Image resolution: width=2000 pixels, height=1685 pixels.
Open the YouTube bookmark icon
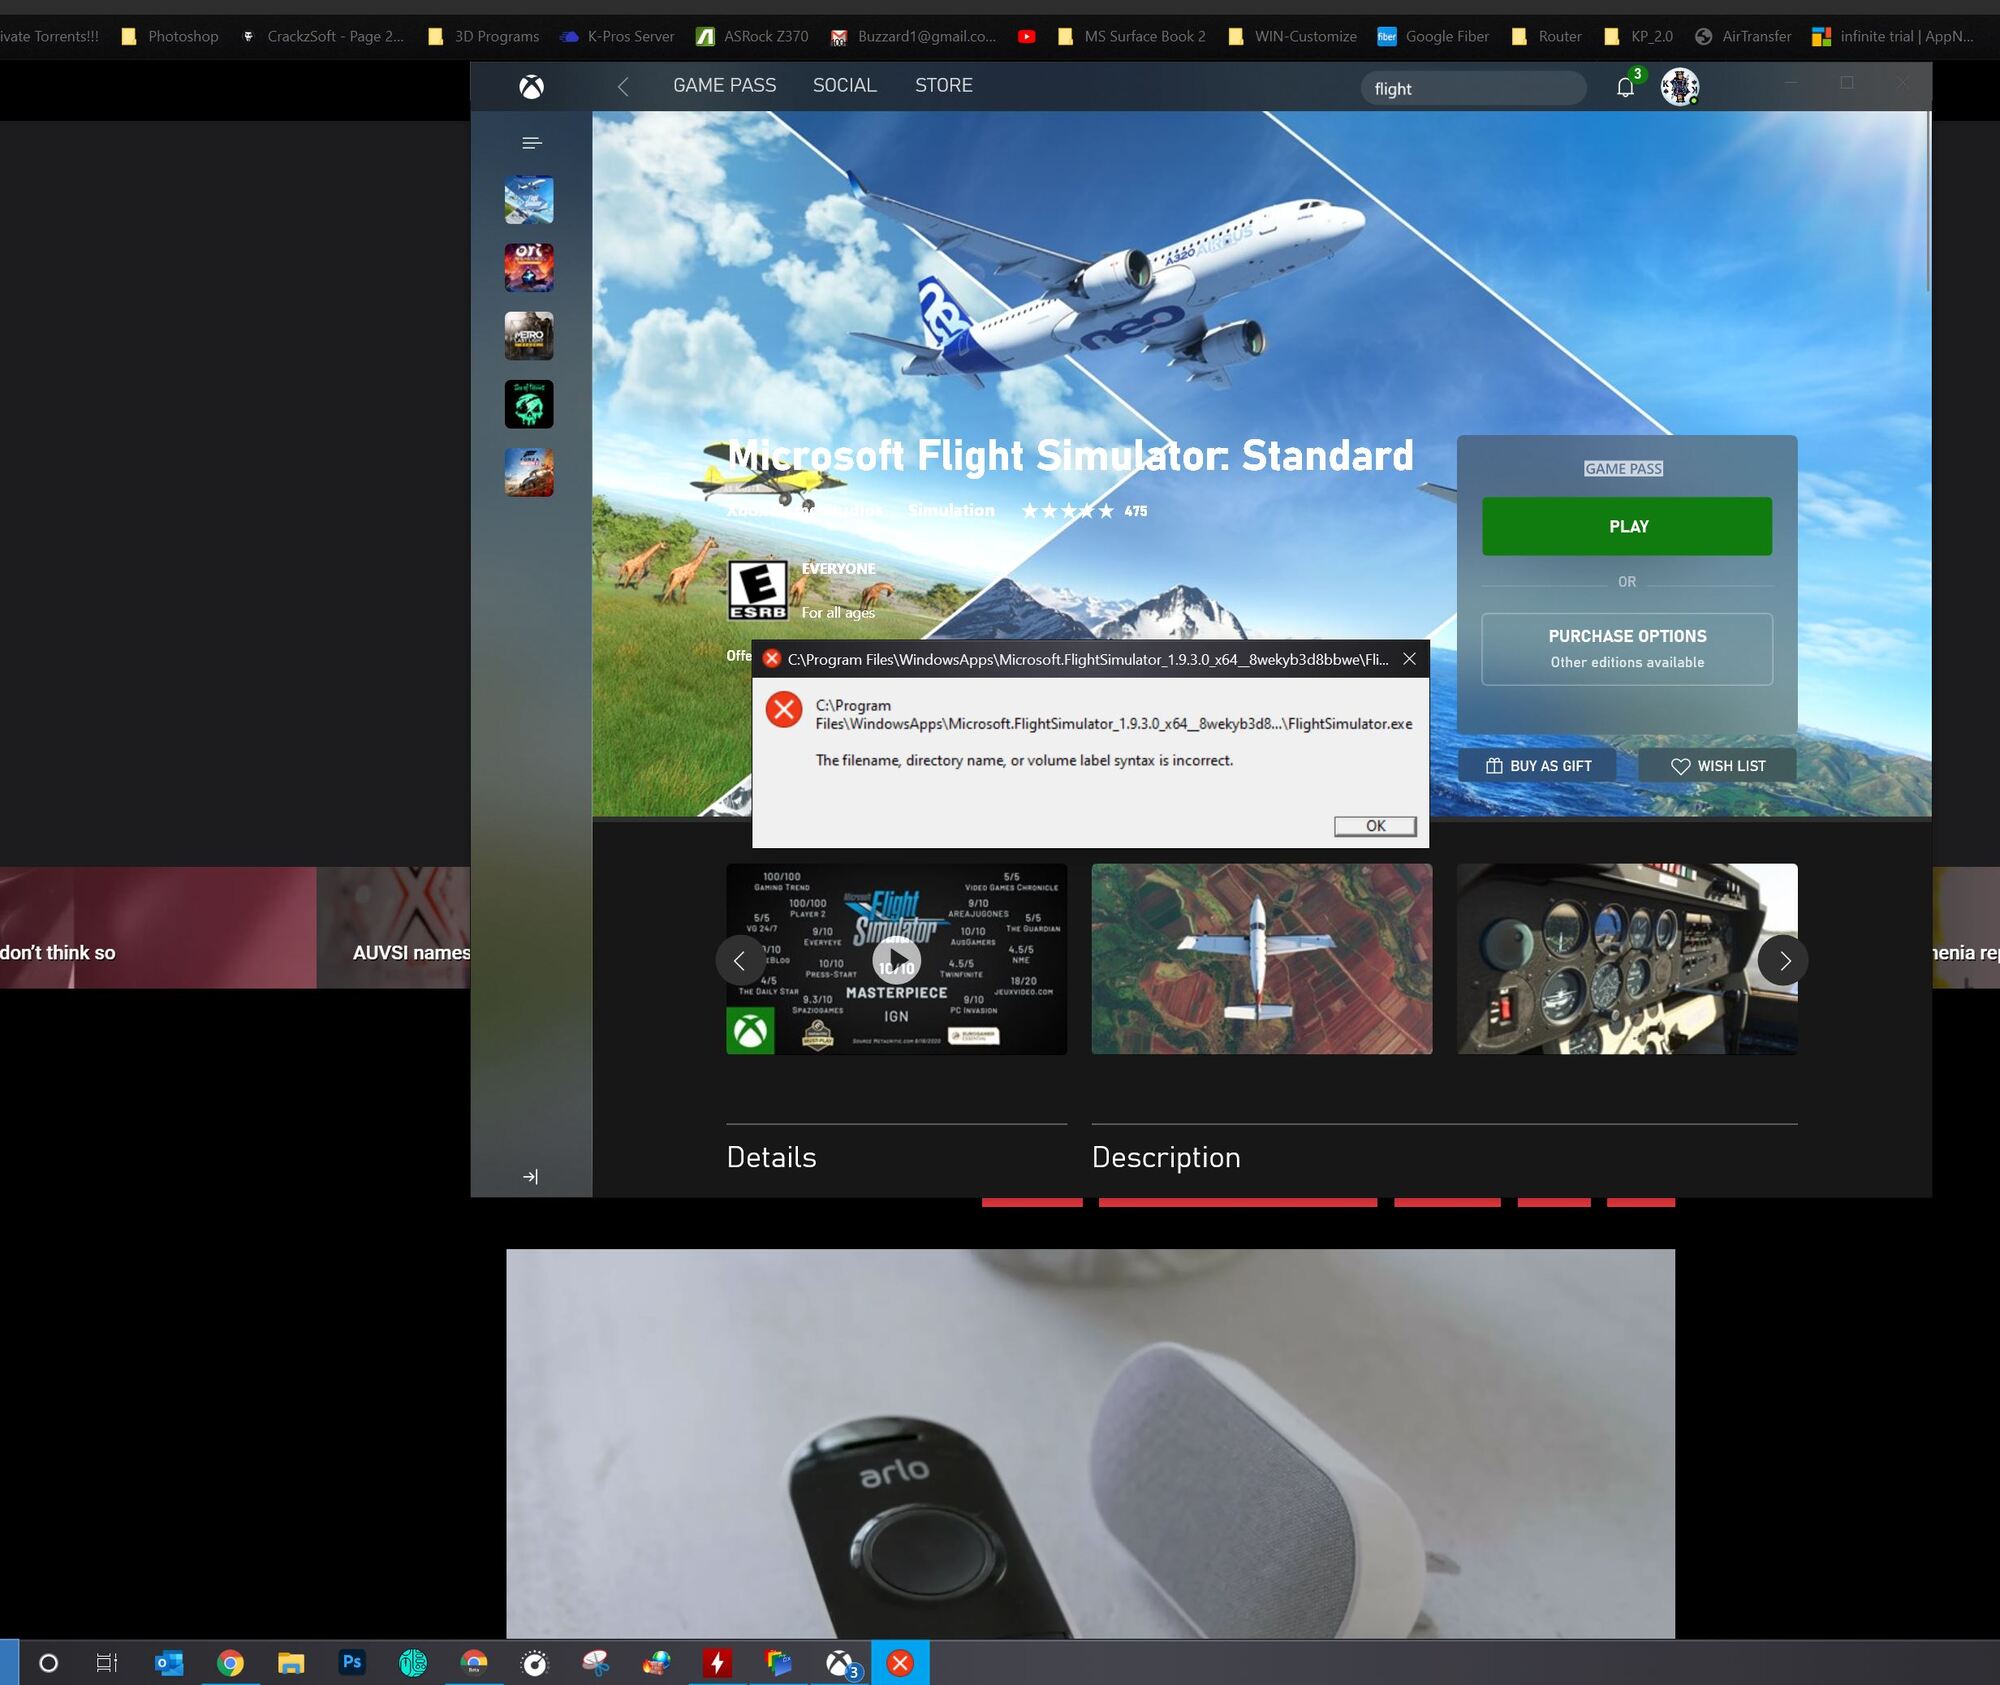[1026, 36]
